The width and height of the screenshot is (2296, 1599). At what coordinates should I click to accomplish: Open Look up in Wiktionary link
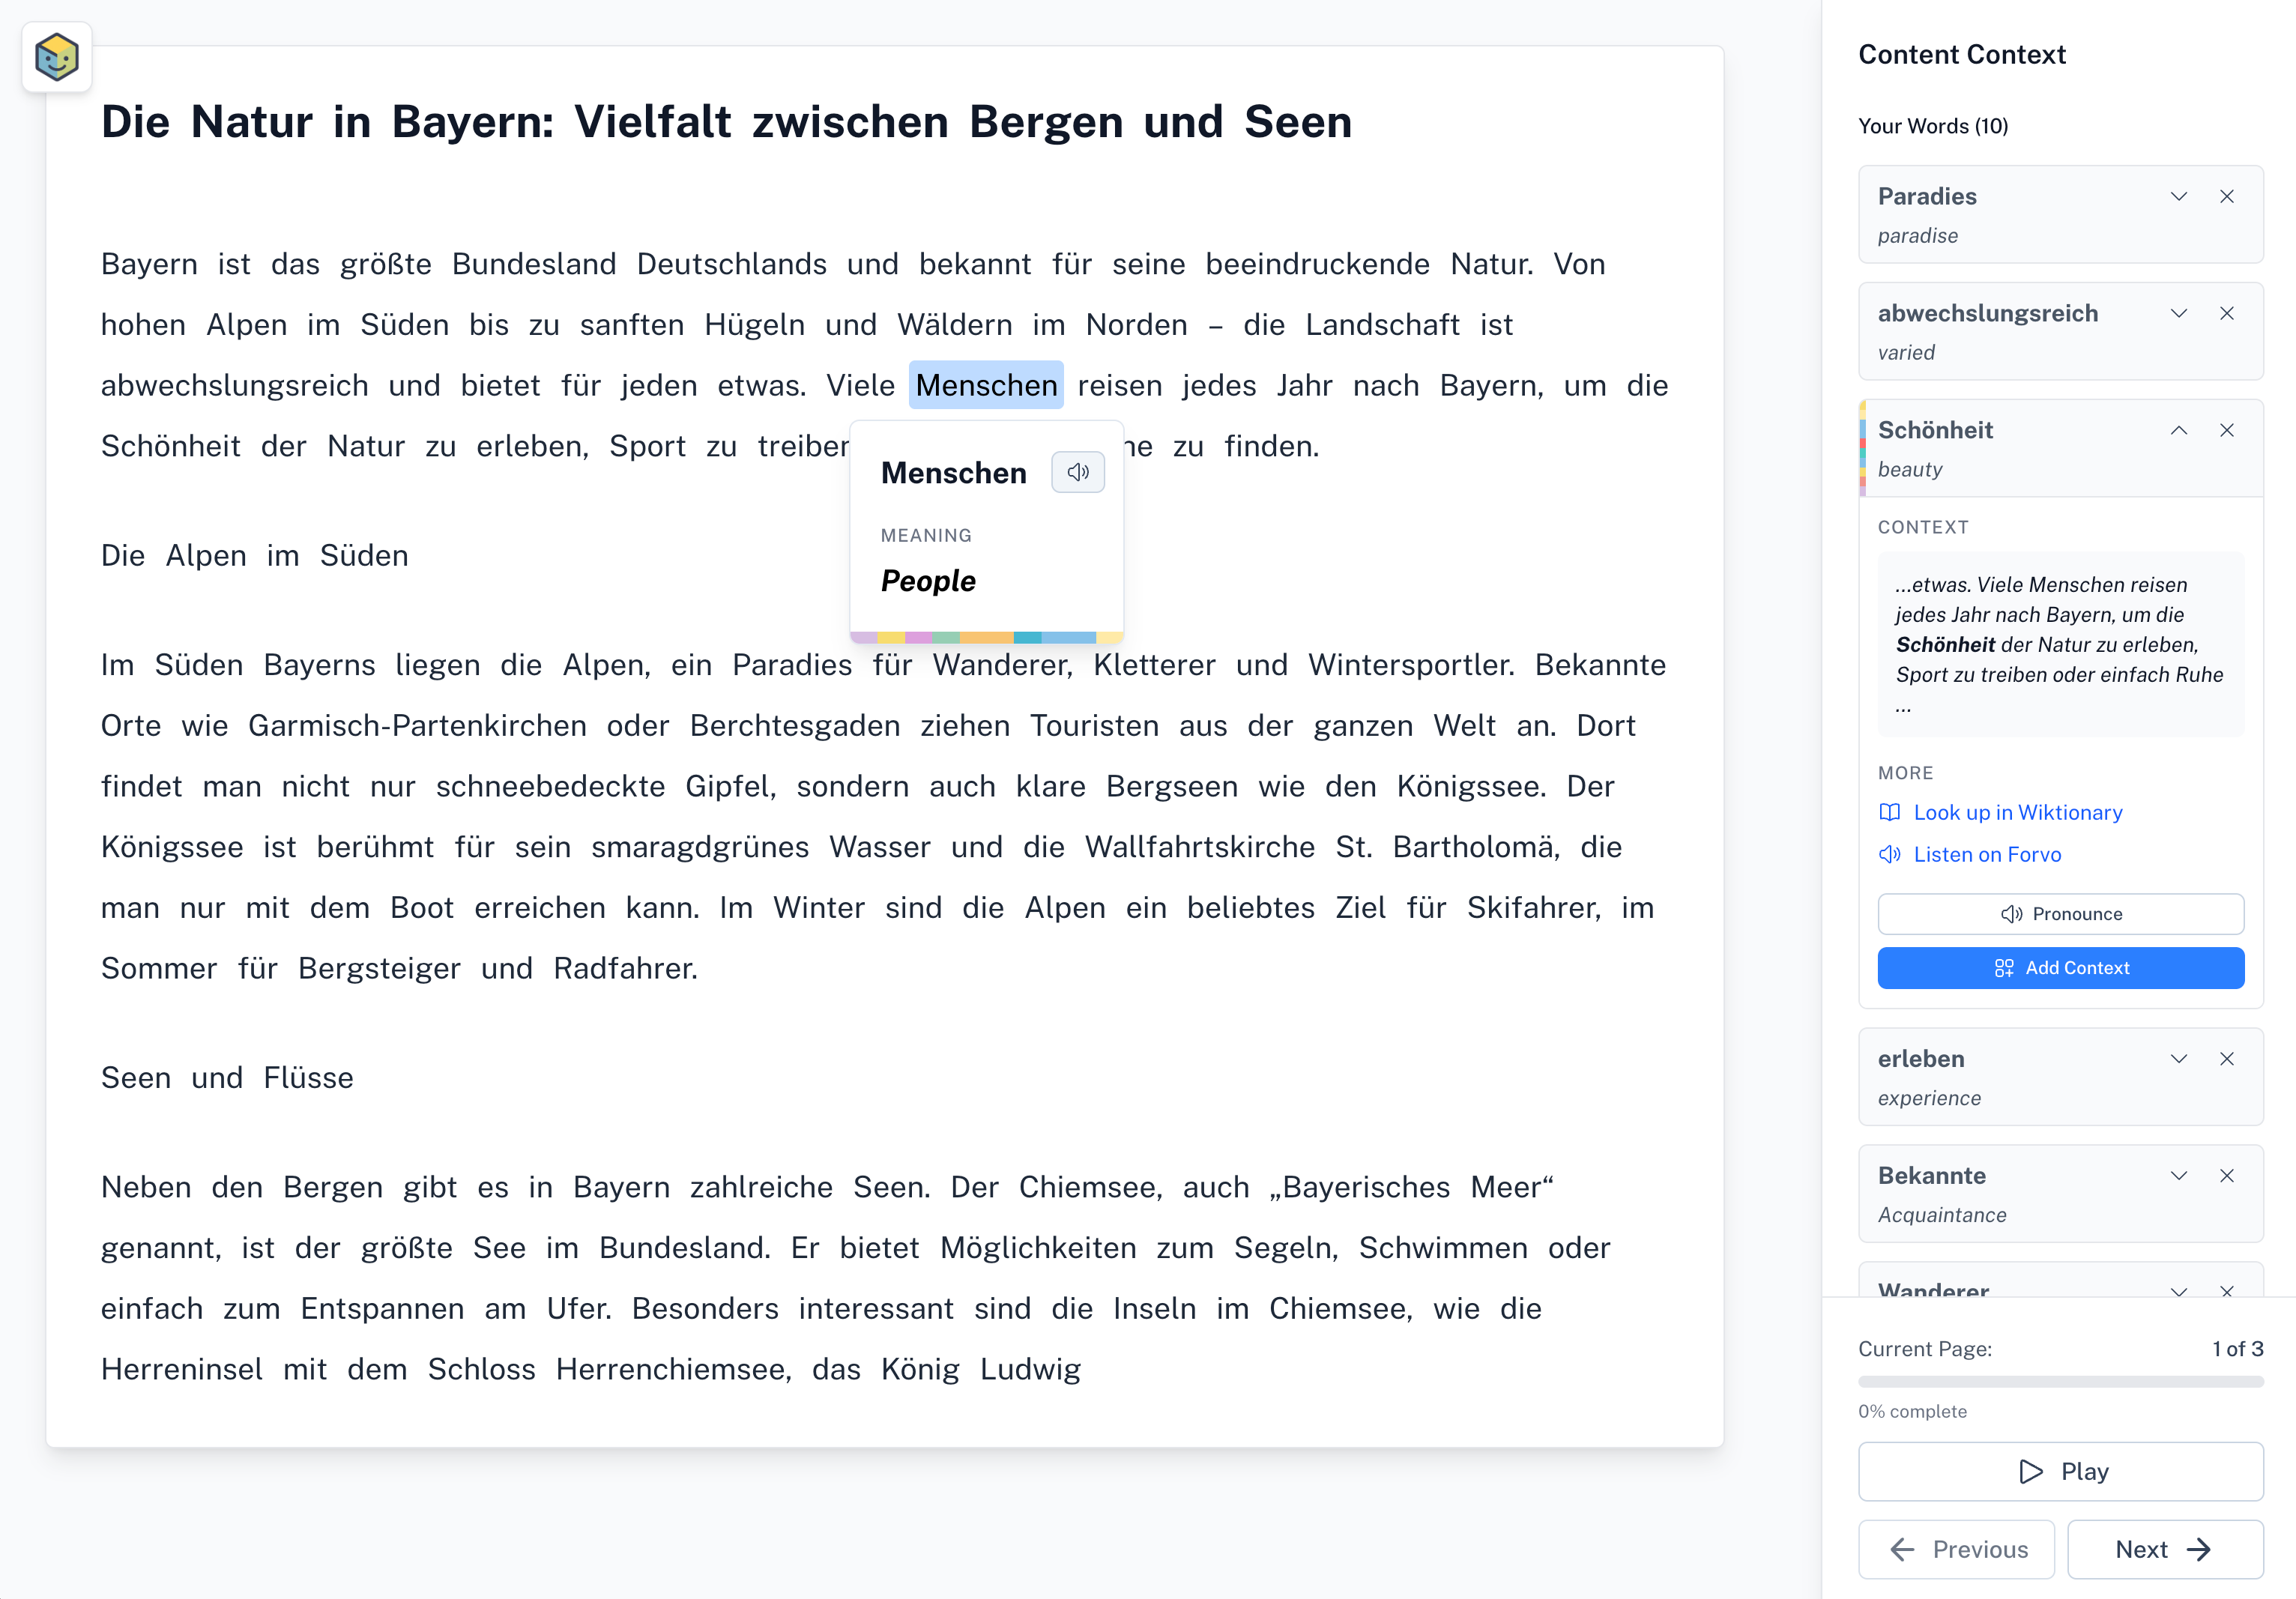pos(2016,812)
